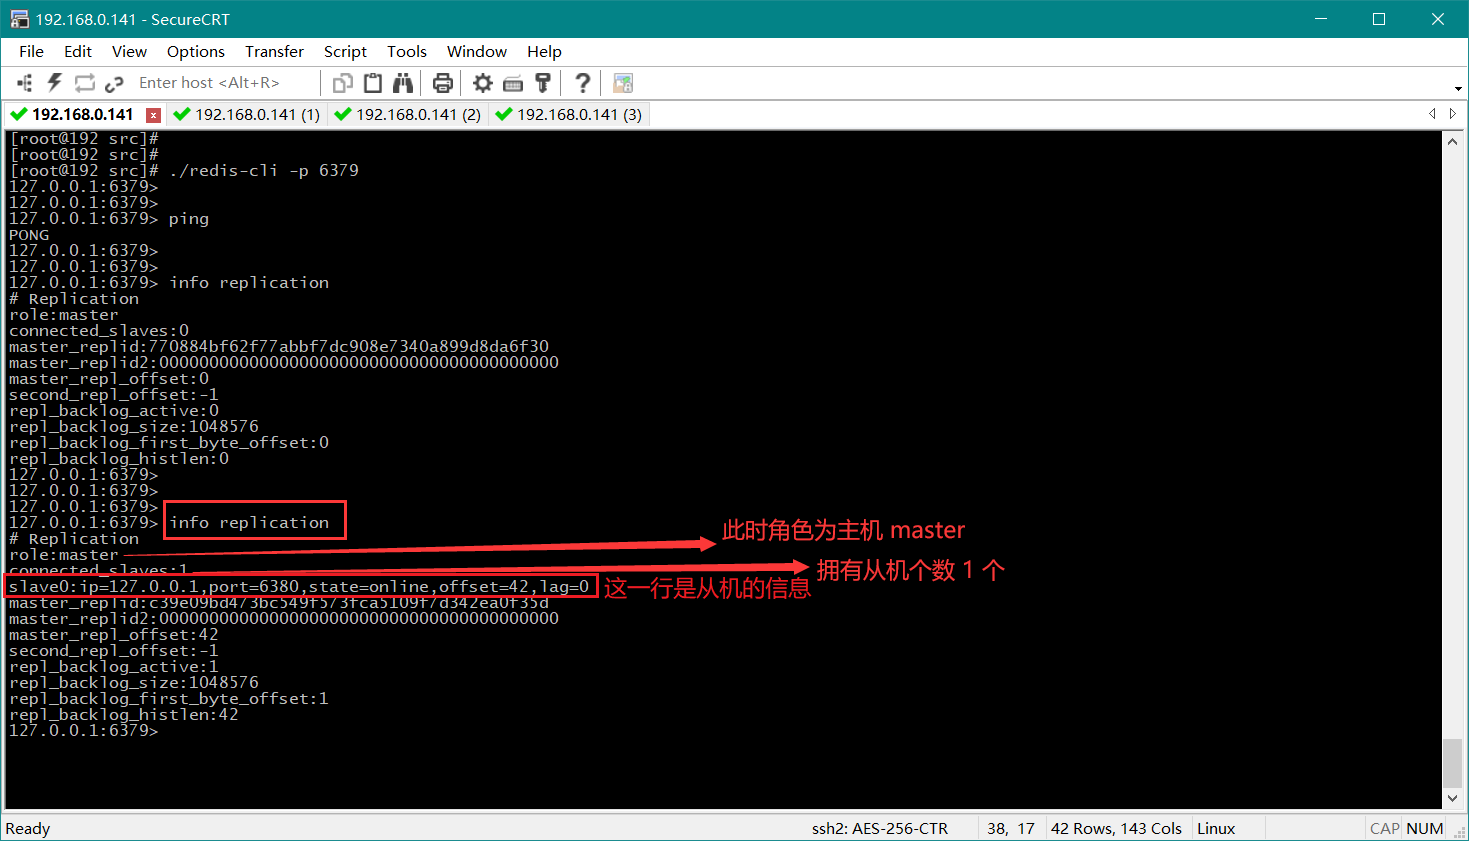The height and width of the screenshot is (841, 1469).
Task: Open Find with the binoculars icon
Action: [403, 83]
